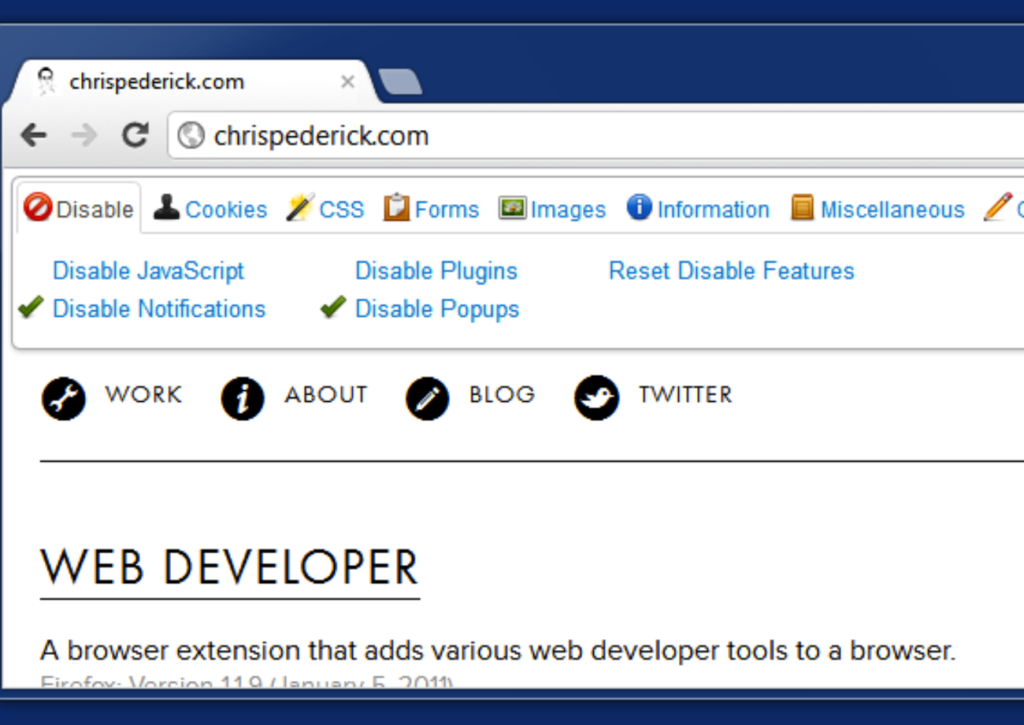Click the About info circle icon
Image resolution: width=1024 pixels, height=725 pixels.
coord(242,398)
